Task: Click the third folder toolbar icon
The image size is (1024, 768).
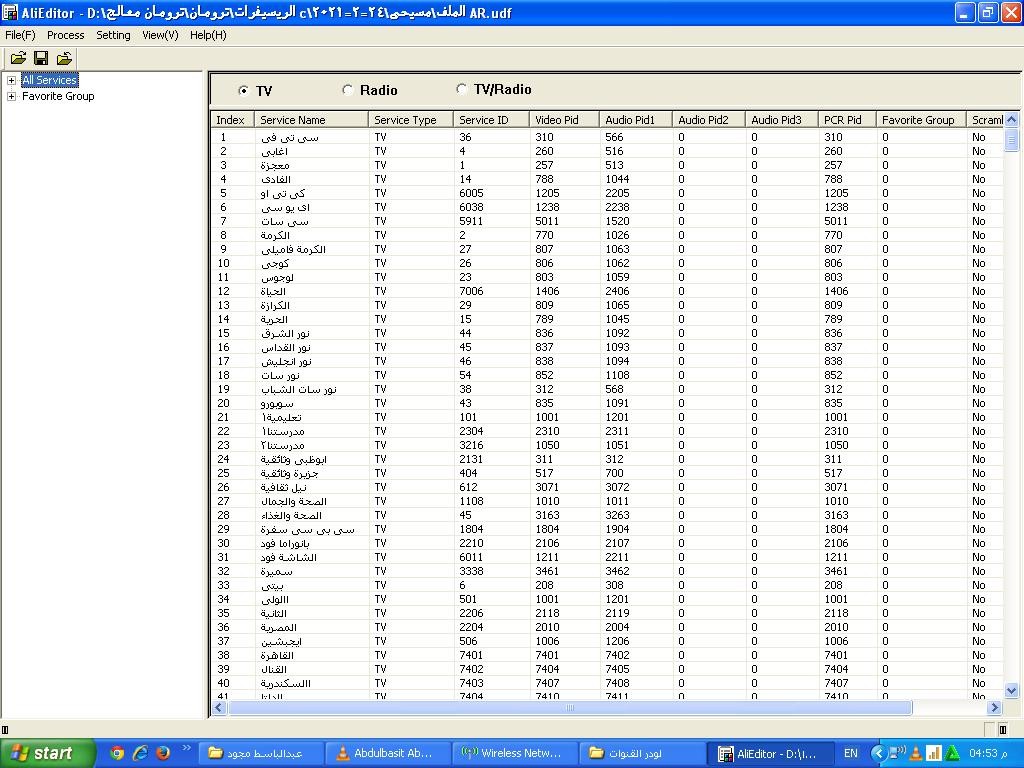Action: (x=64, y=59)
